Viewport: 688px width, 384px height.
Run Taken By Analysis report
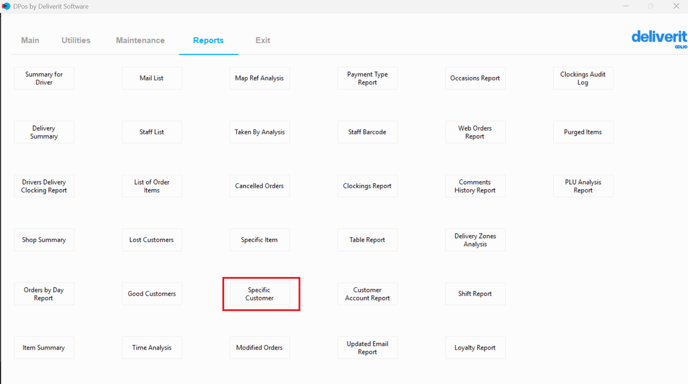(259, 132)
